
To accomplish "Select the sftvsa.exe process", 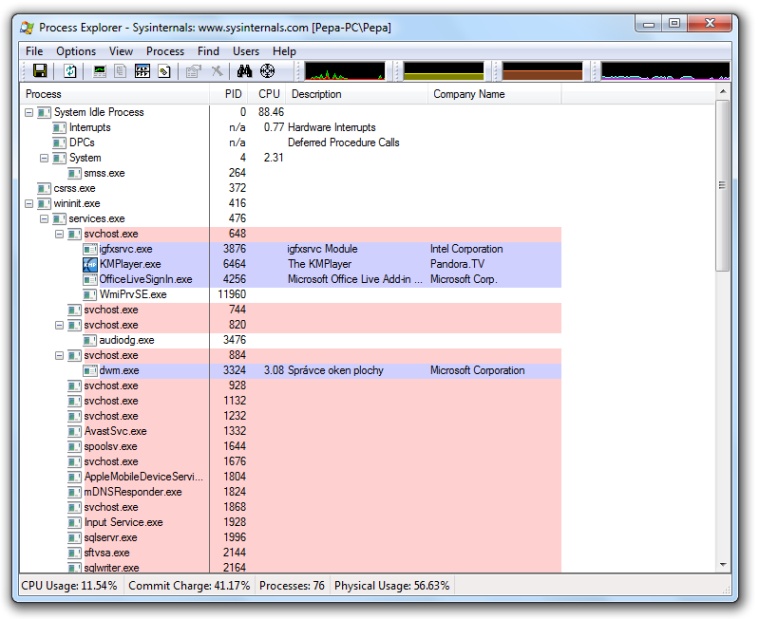I will tap(107, 553).
